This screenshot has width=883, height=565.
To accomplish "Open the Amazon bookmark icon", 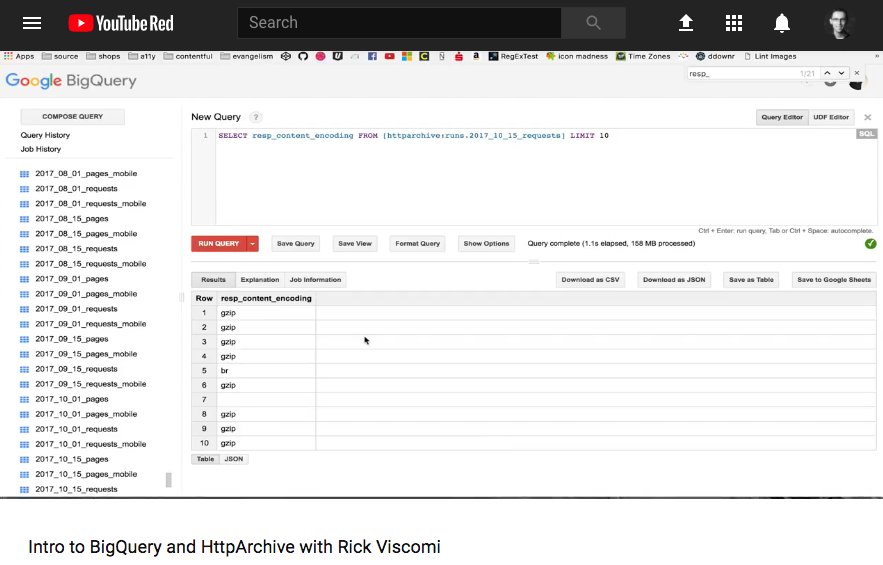I will tap(476, 56).
